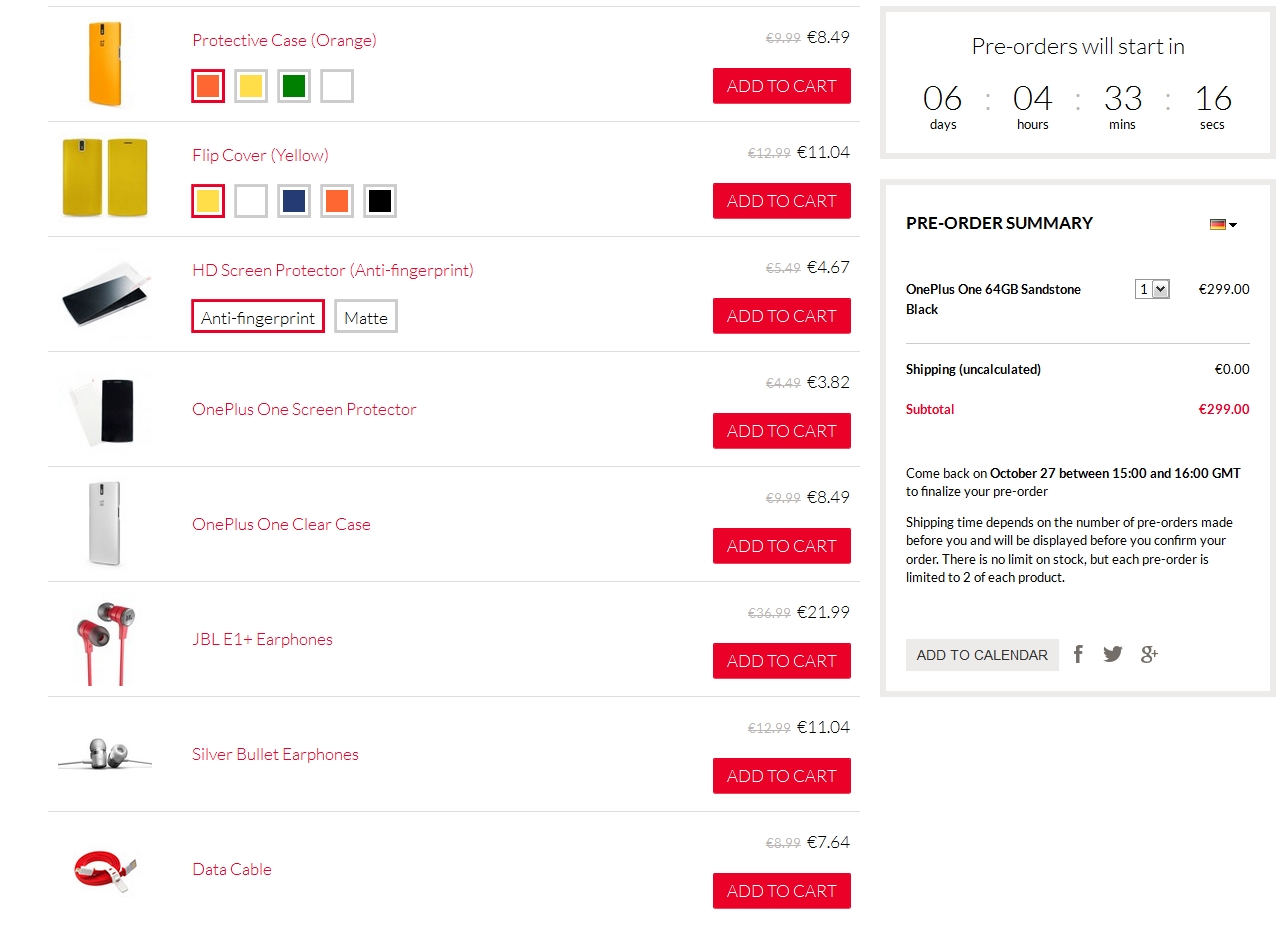Add Data Cable to cart
The height and width of the screenshot is (926, 1283).
point(782,891)
